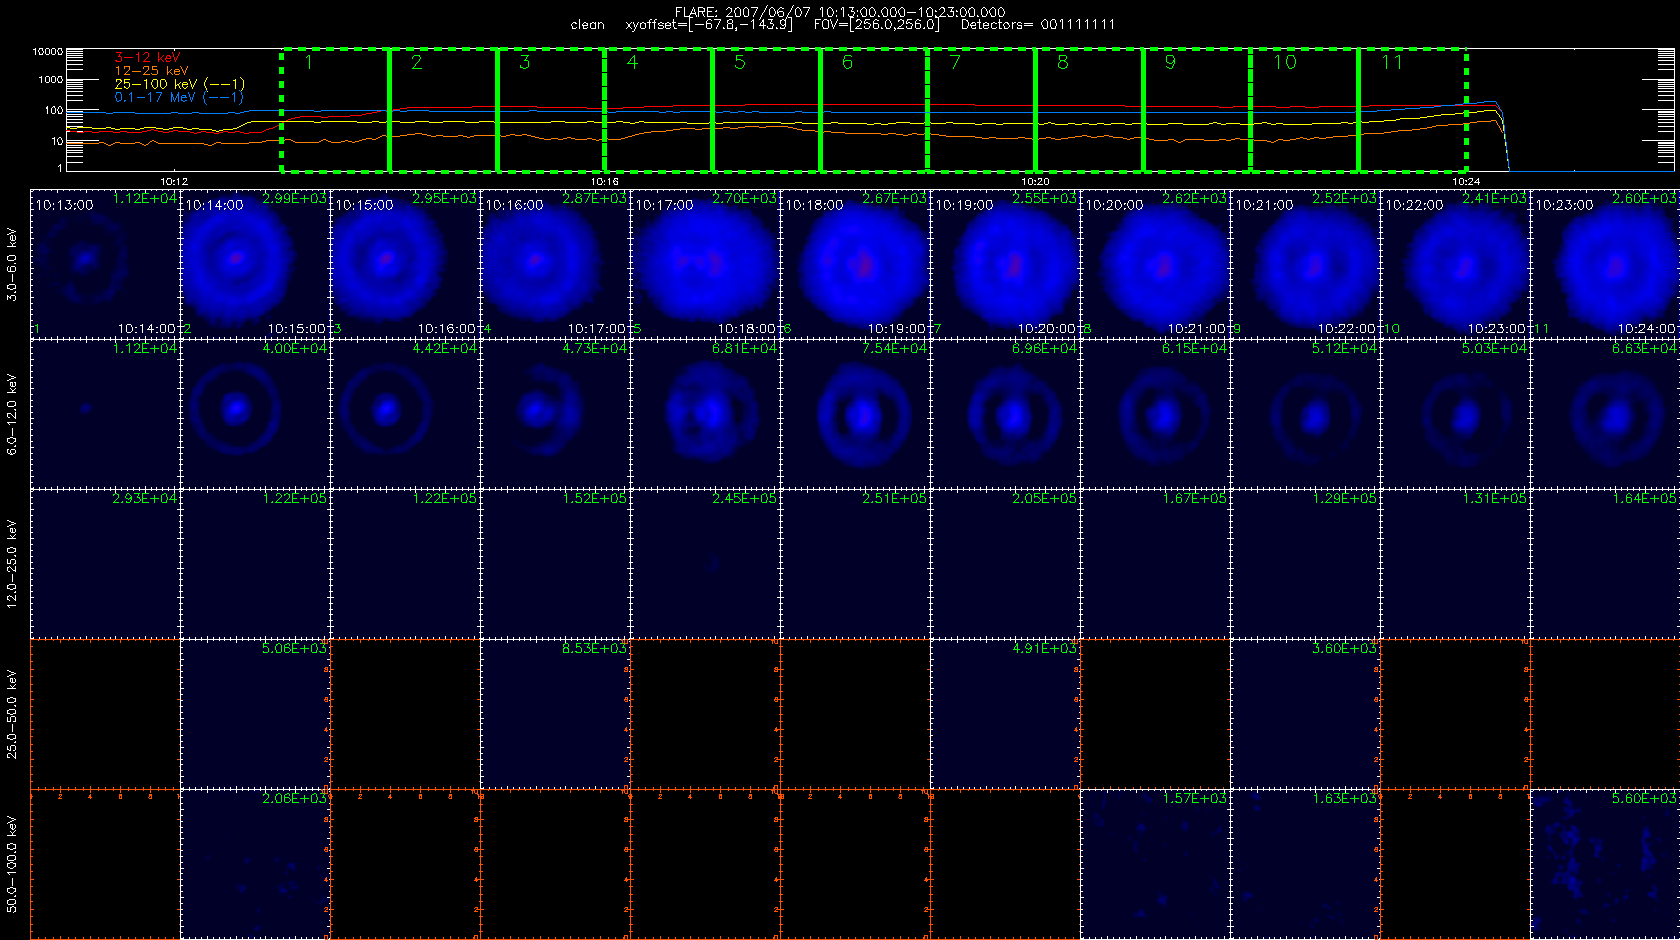Select 50.0-100.0 keV image labeled 2.06E+03
The image size is (1680, 940).
[256, 864]
